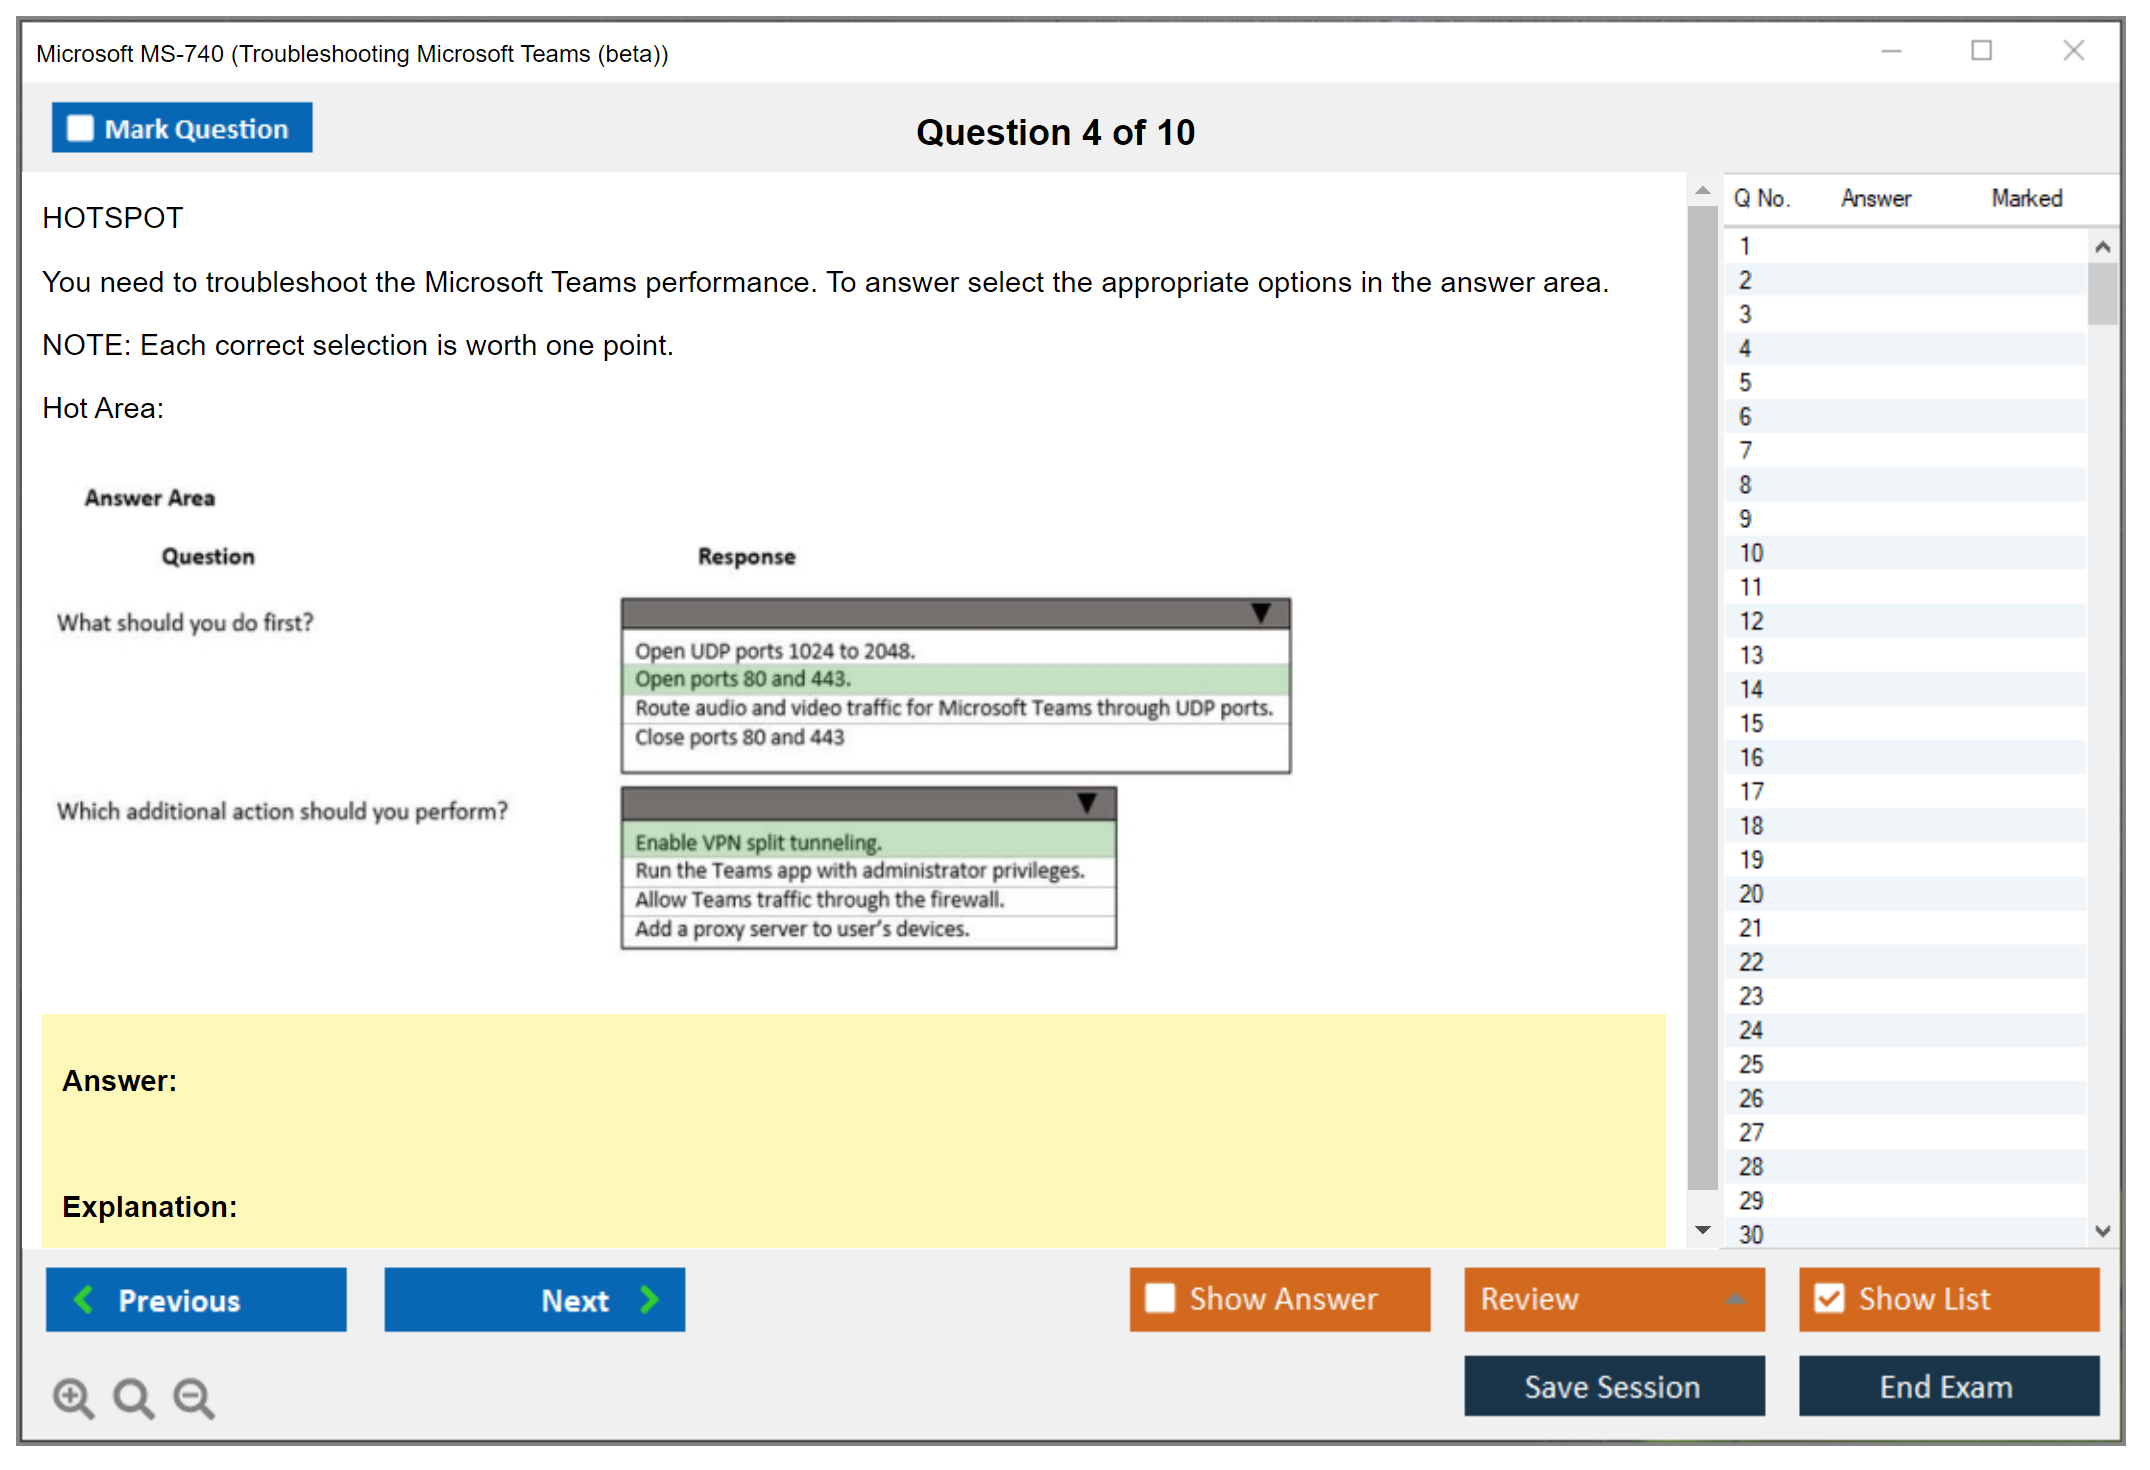
Task: Click the End Exam button
Action: point(1947,1386)
